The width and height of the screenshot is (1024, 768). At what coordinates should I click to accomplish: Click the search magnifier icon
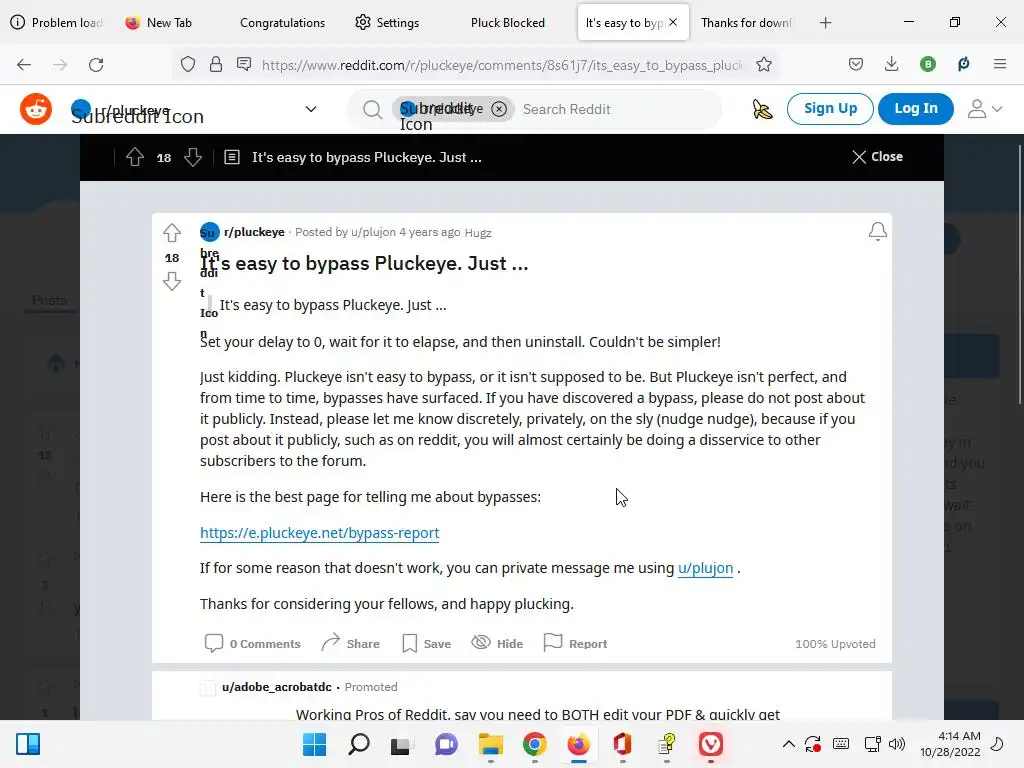(372, 109)
